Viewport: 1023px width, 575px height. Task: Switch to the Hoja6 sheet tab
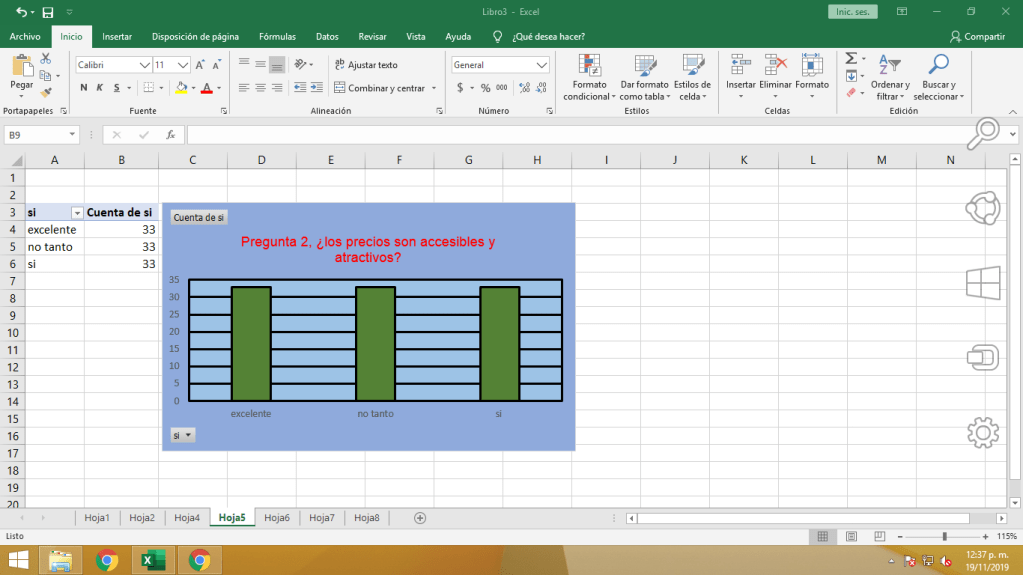pos(276,518)
